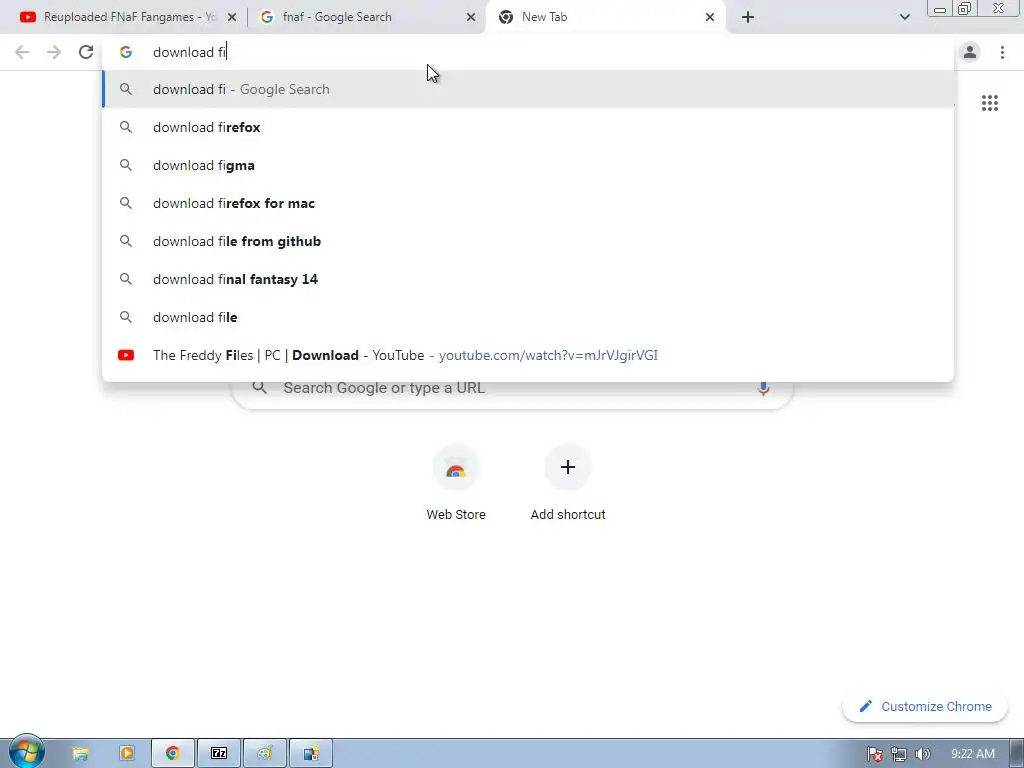This screenshot has height=768, width=1024.
Task: Click the Chrome taskbar button
Action: (x=172, y=754)
